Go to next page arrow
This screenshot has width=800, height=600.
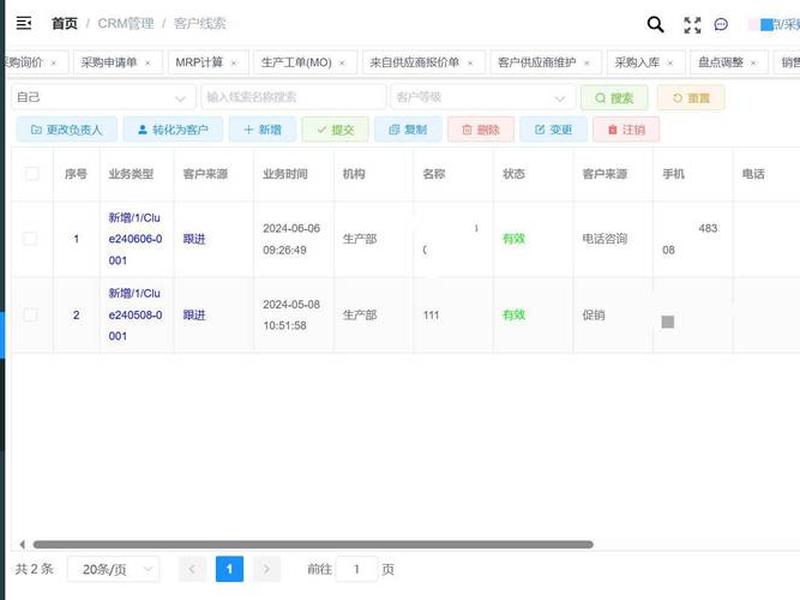click(267, 569)
